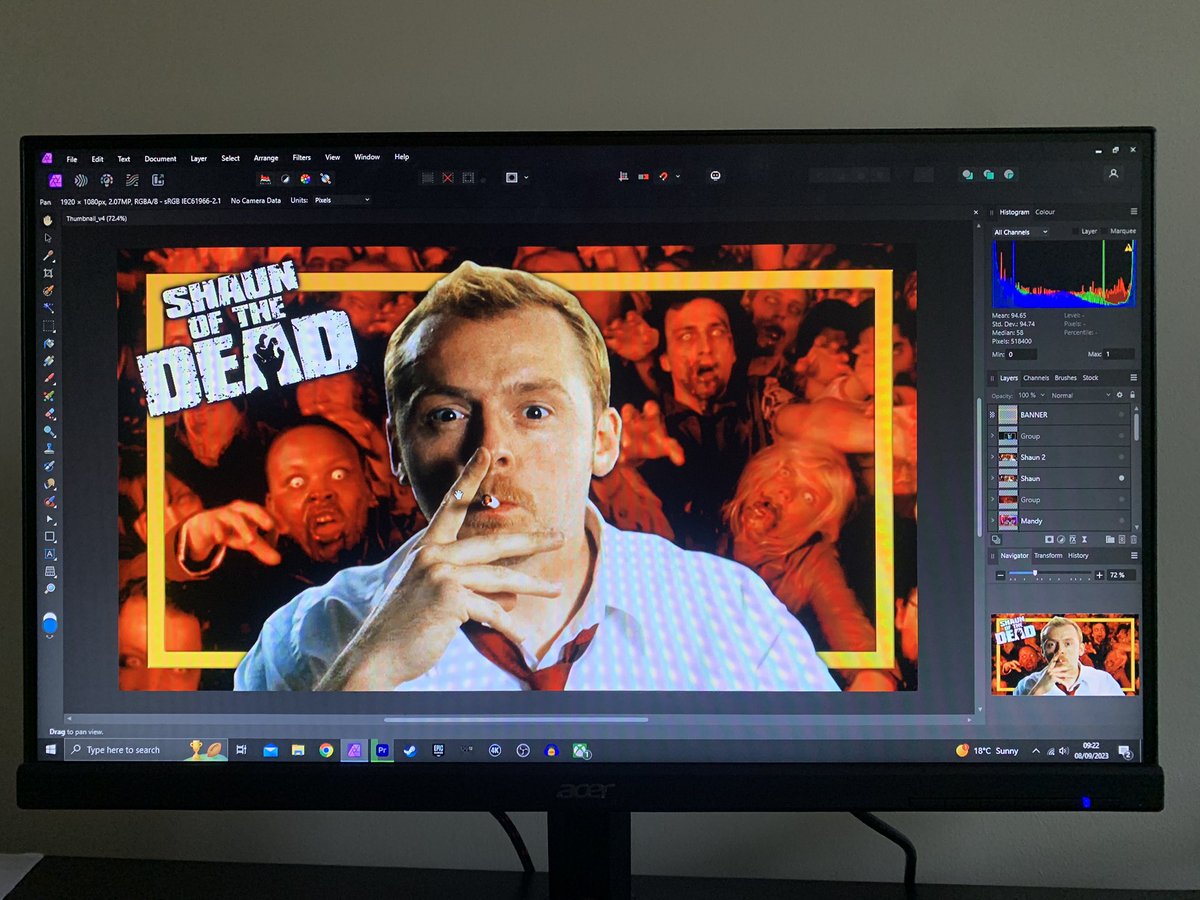Toggle the histogram Marquee checkbox

1105,232
